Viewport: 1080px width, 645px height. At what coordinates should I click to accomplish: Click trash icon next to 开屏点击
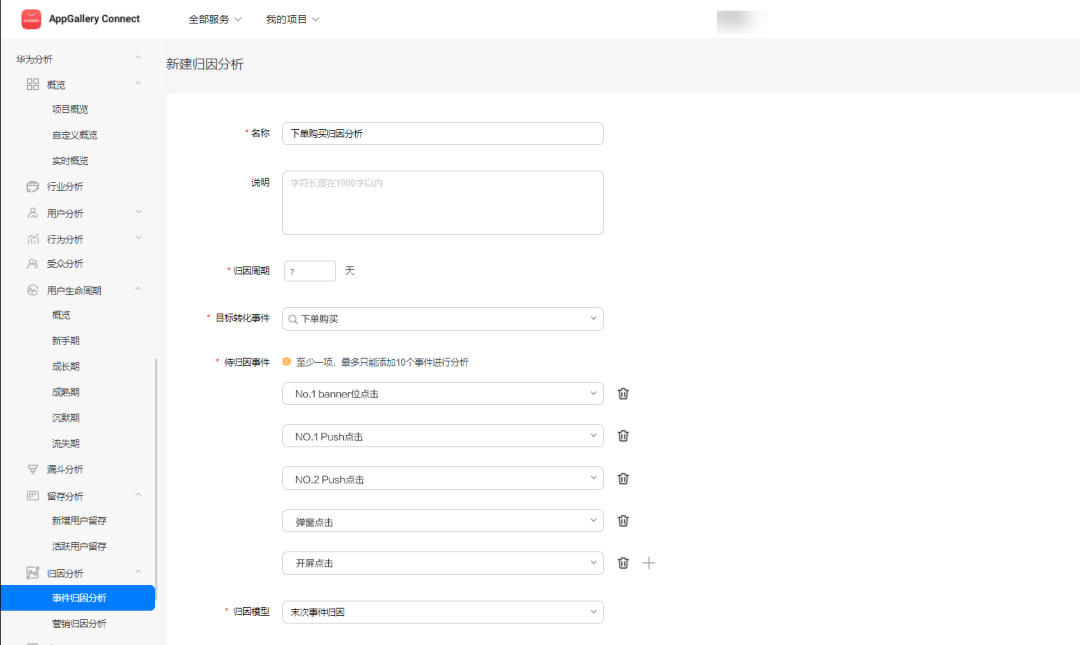pyautogui.click(x=623, y=563)
